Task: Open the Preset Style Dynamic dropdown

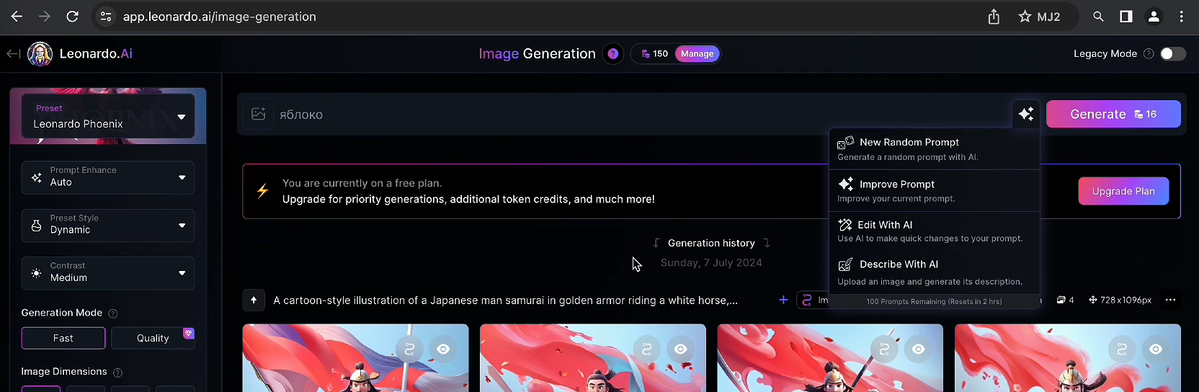Action: pyautogui.click(x=108, y=225)
